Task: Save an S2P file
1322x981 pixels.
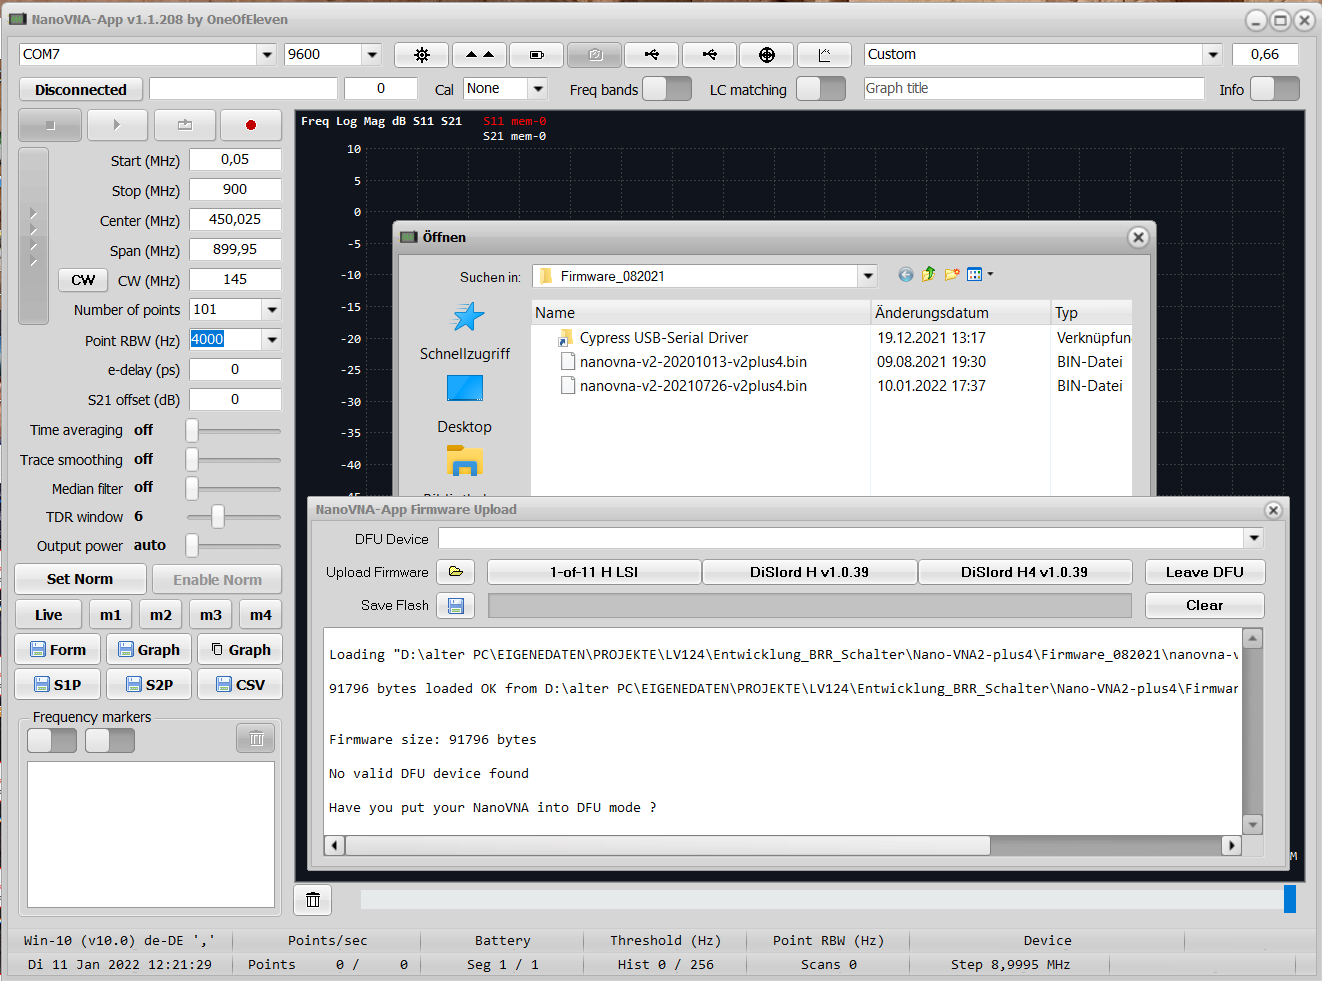Action: click(x=149, y=685)
